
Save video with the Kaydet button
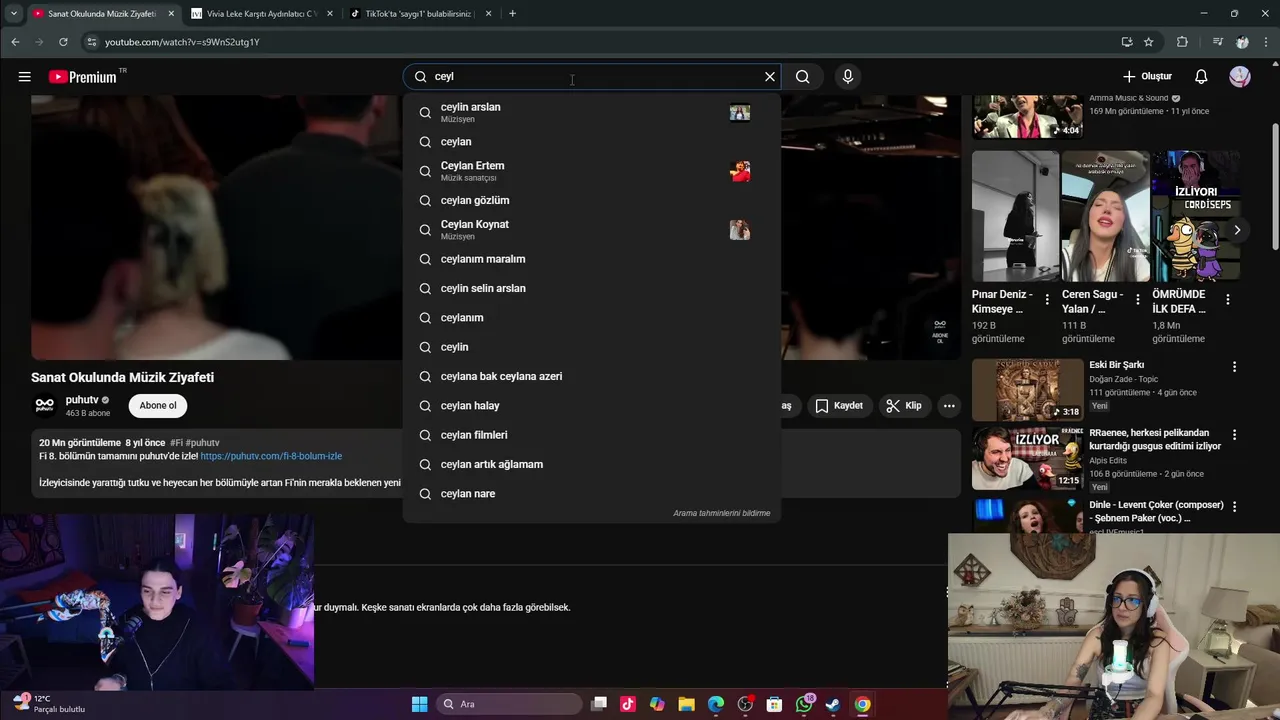click(x=839, y=406)
